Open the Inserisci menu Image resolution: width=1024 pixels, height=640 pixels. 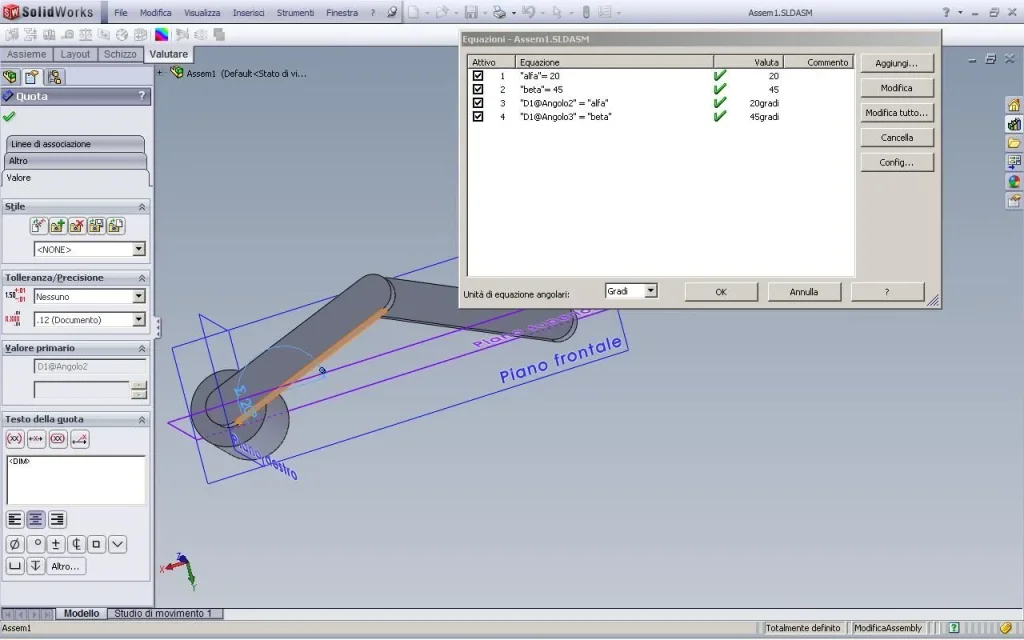[x=248, y=12]
